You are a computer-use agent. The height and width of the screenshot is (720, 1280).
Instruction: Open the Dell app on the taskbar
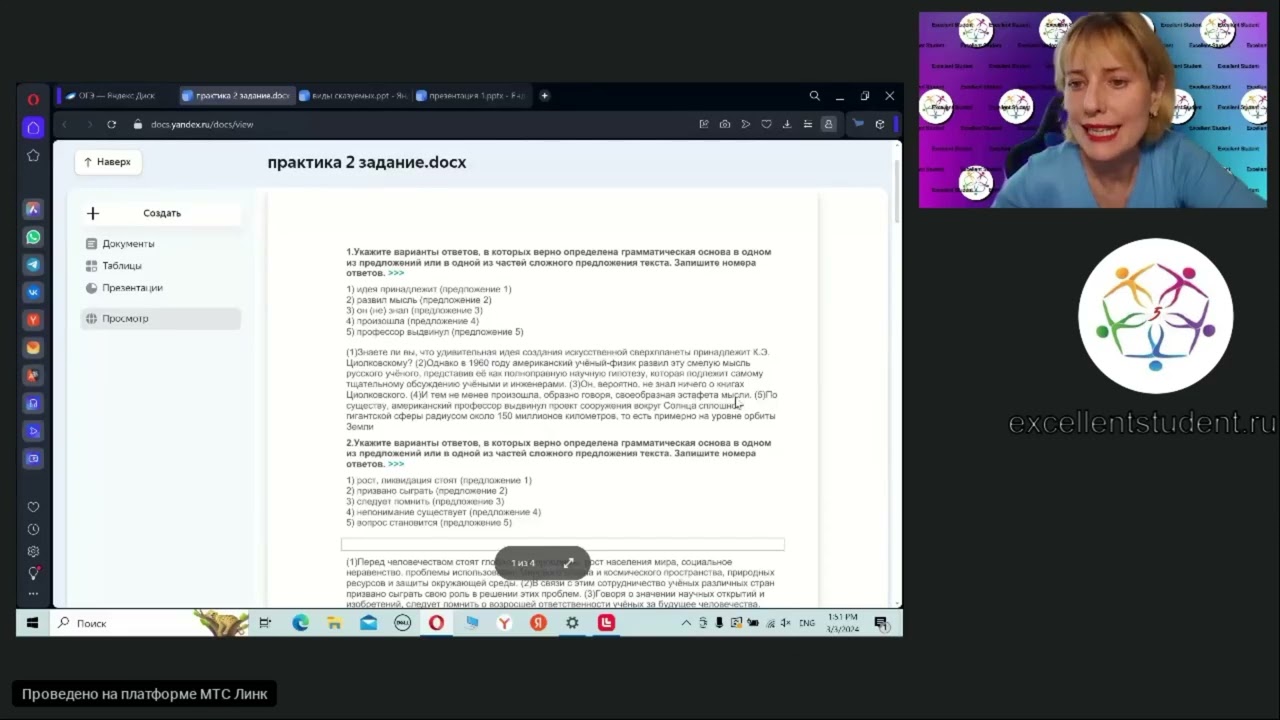(402, 623)
